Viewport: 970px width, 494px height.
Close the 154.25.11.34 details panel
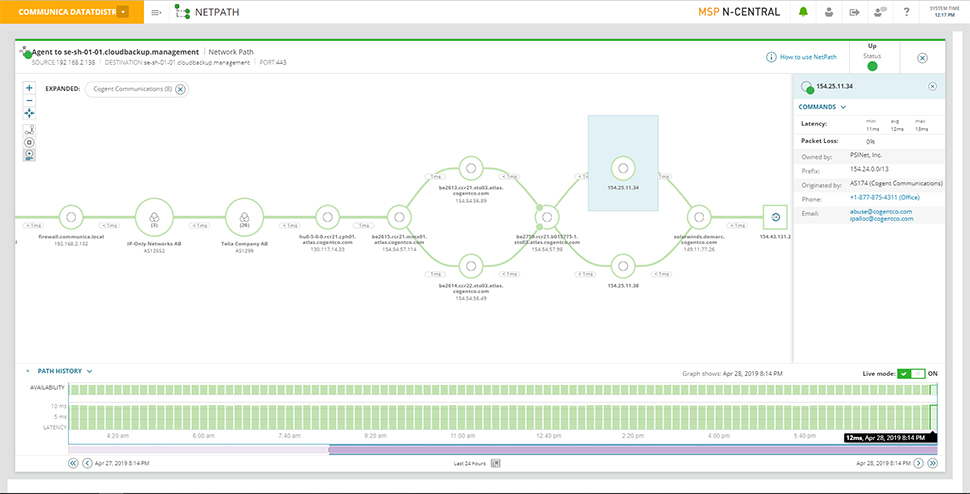(x=932, y=87)
